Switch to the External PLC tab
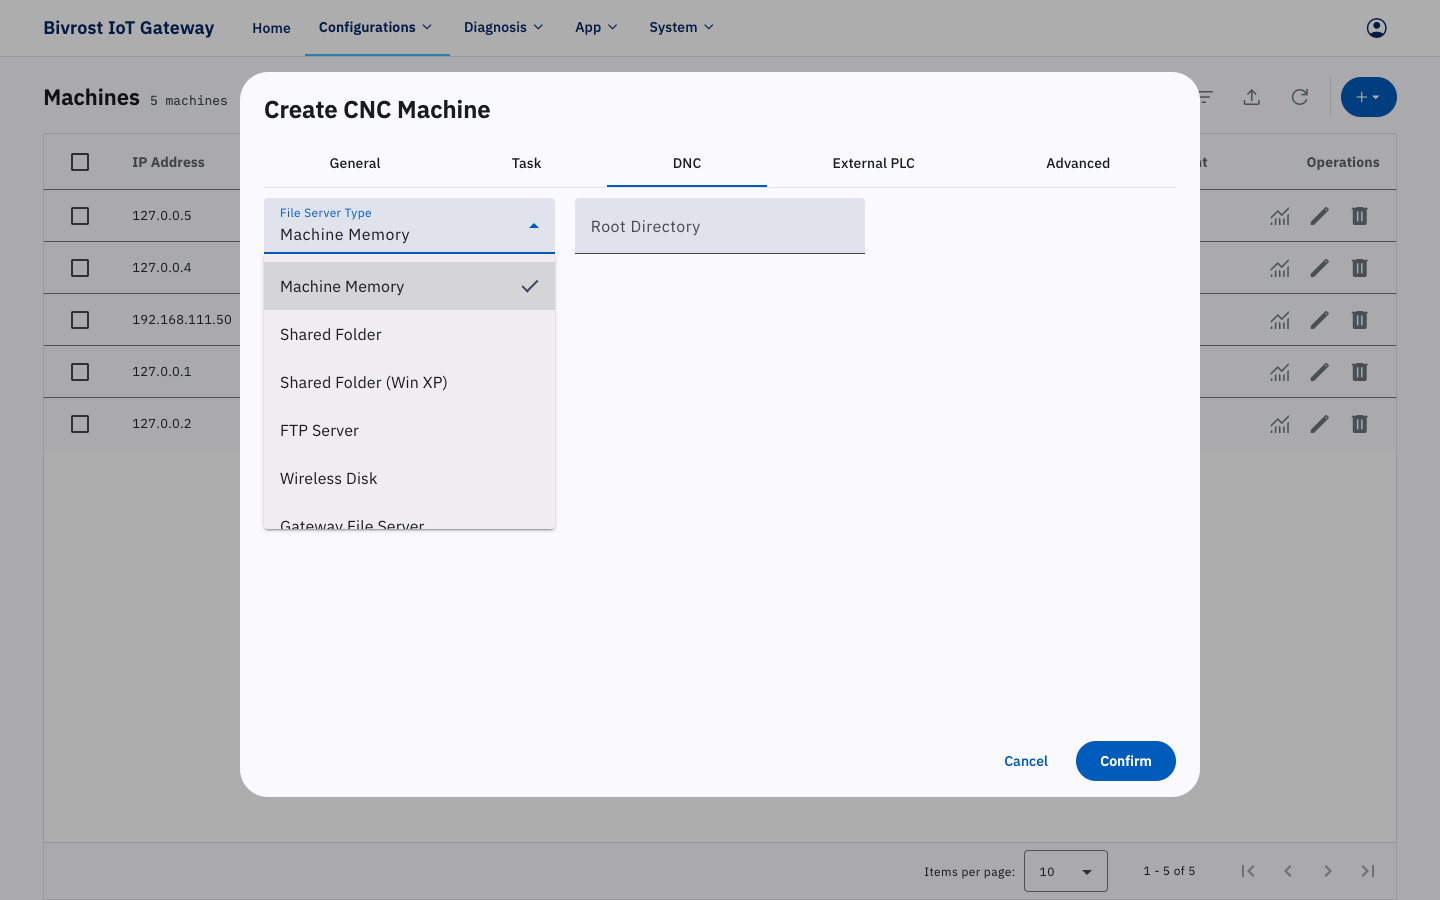The width and height of the screenshot is (1440, 900). pos(874,163)
